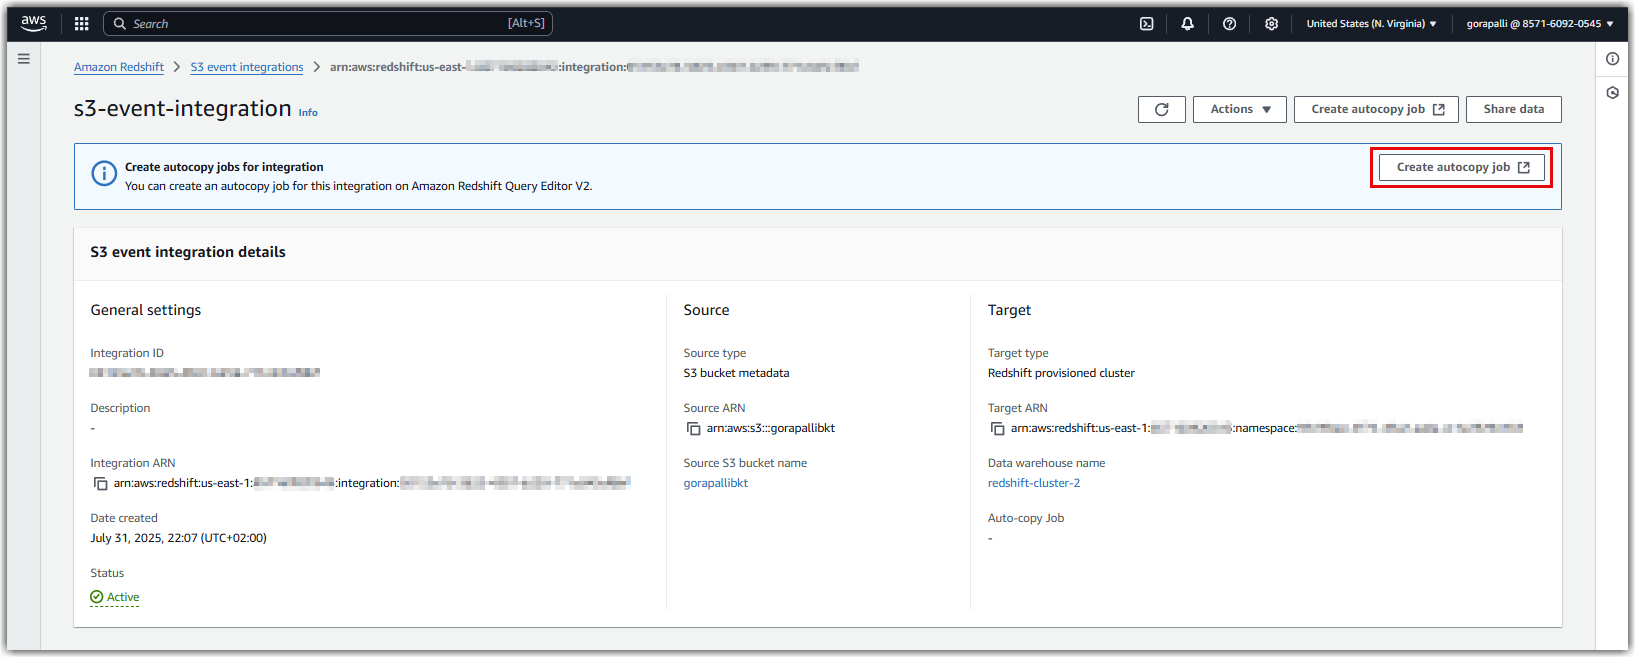The width and height of the screenshot is (1636, 658).
Task: Go to Amazon Redshift breadcrumb link
Action: (x=119, y=67)
